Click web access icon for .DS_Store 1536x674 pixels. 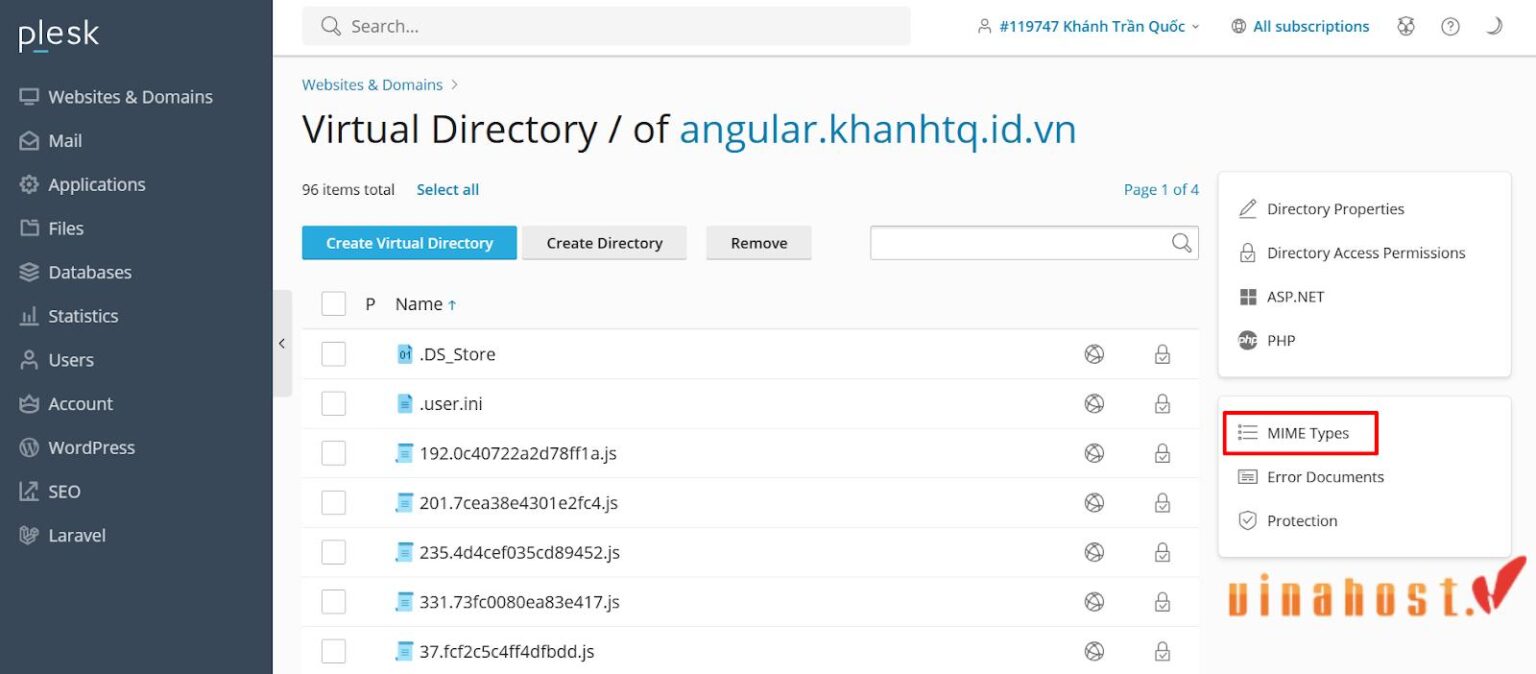click(x=1094, y=354)
